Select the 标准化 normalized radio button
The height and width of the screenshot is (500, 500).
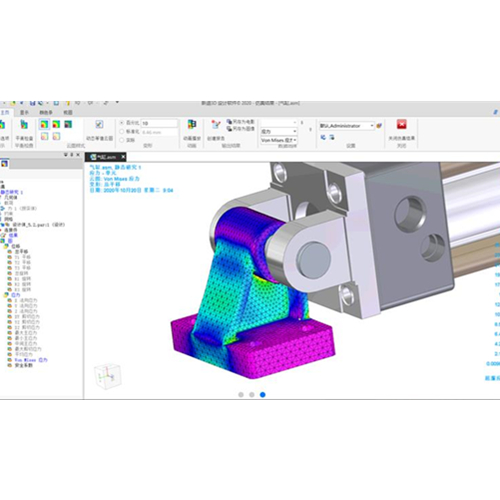(122, 132)
